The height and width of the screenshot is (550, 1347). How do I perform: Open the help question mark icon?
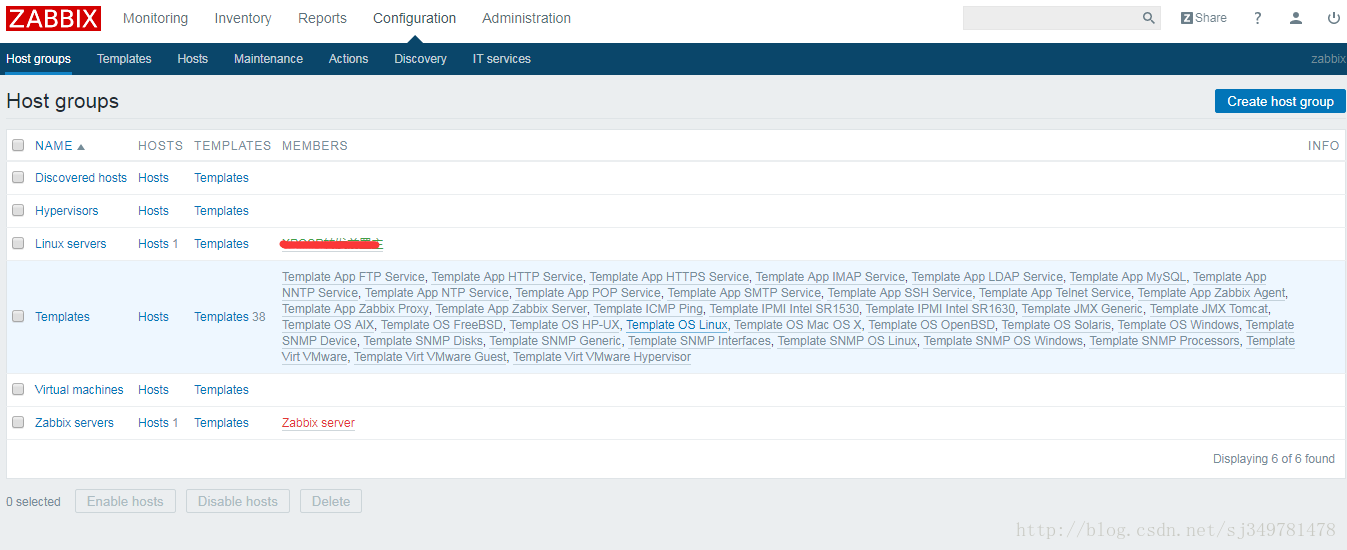(x=1258, y=18)
